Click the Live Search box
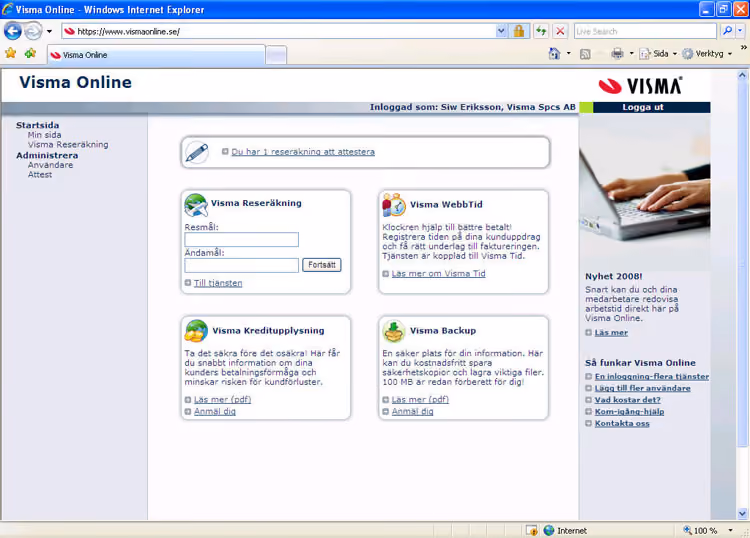This screenshot has height=538, width=750. coord(645,32)
